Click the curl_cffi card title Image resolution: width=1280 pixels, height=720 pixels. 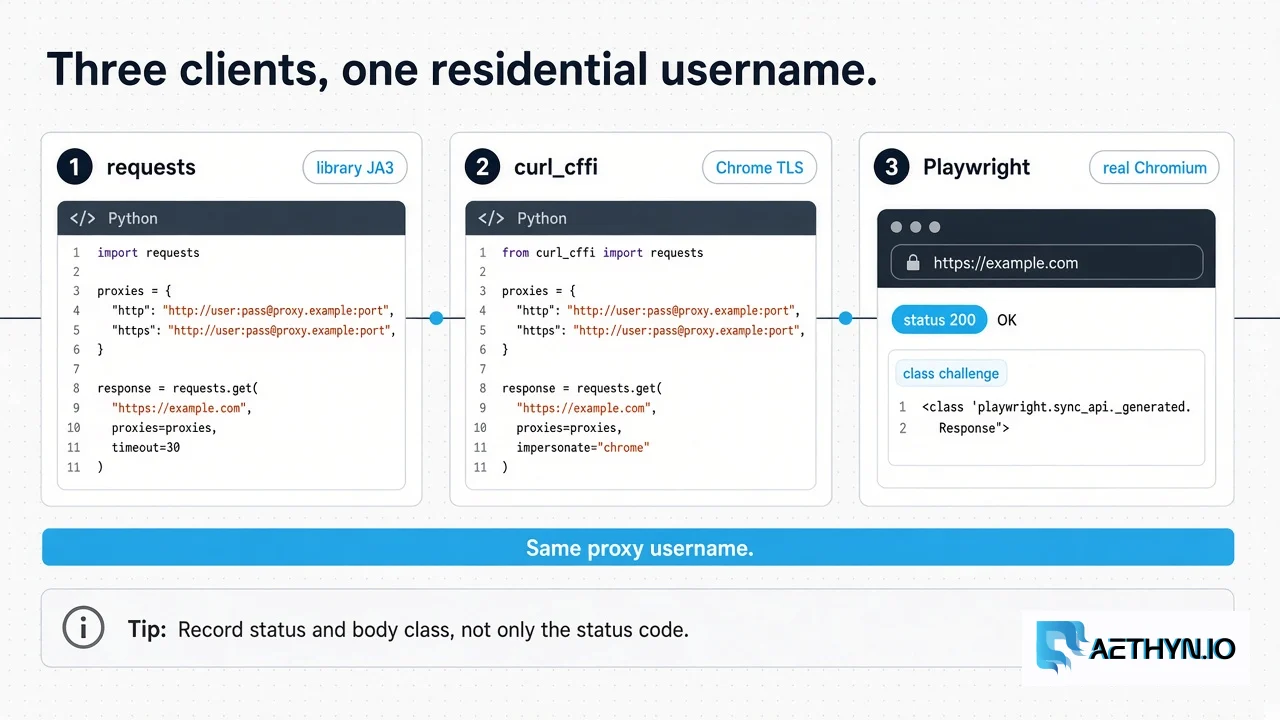(x=556, y=167)
